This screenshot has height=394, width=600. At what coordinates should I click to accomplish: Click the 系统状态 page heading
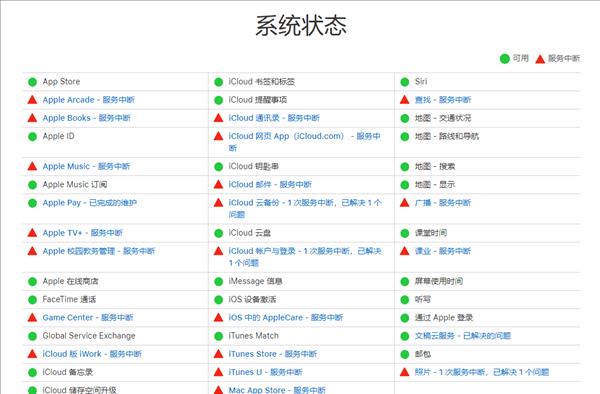pos(301,26)
